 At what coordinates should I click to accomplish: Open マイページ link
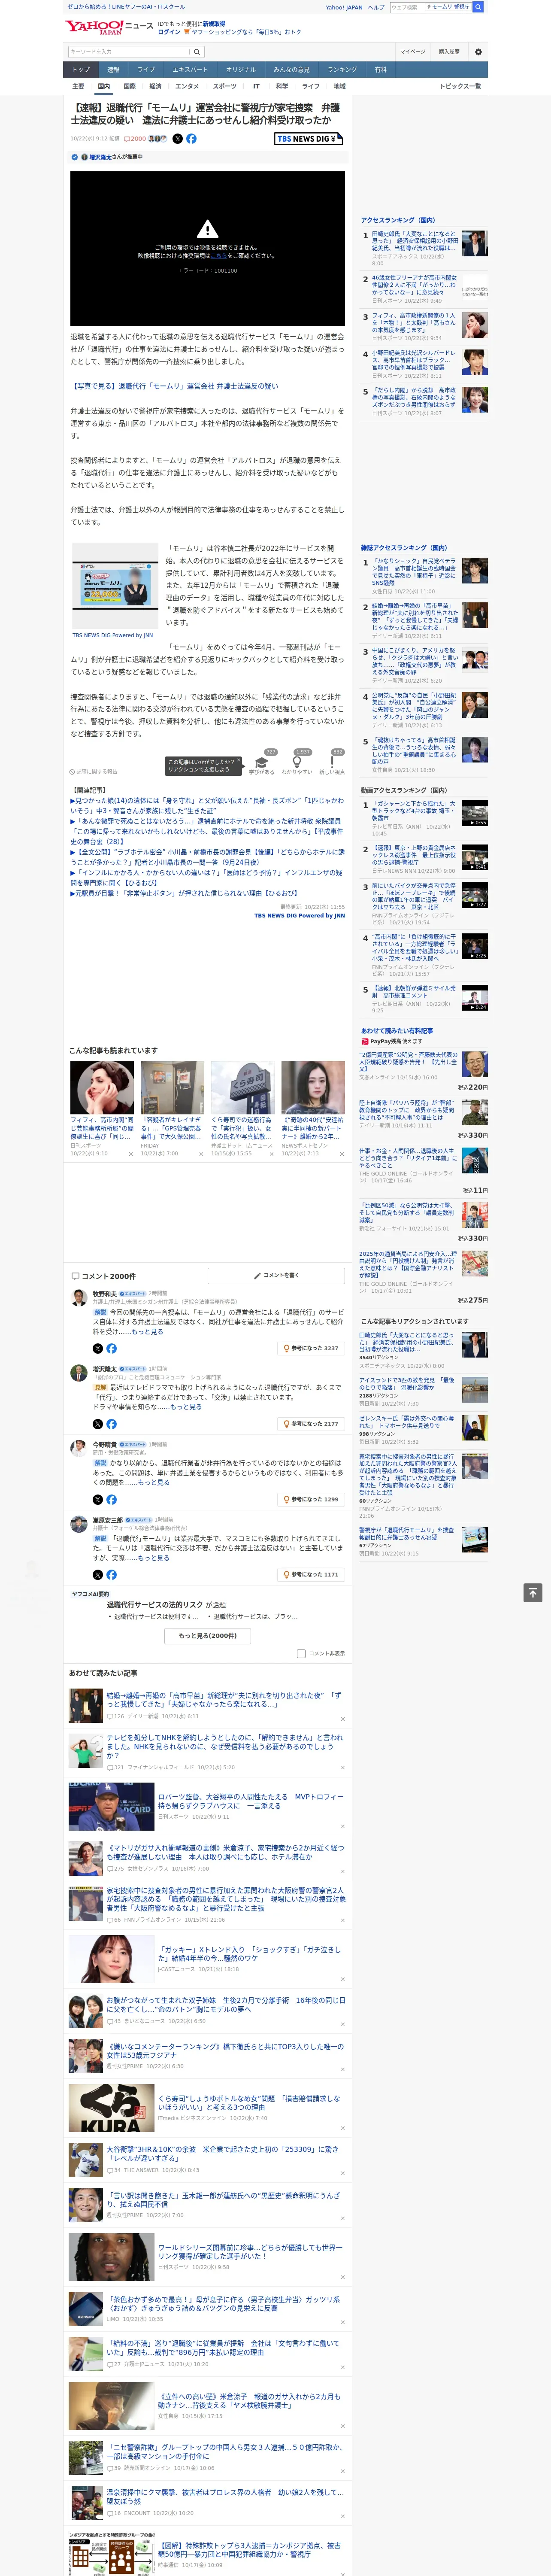pos(412,52)
